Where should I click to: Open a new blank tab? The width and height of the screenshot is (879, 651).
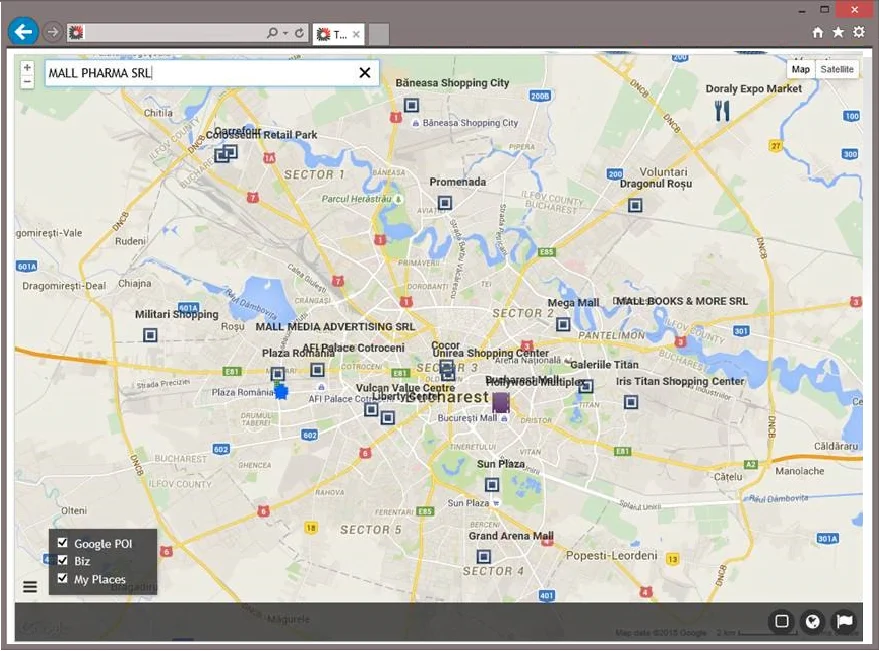click(379, 35)
